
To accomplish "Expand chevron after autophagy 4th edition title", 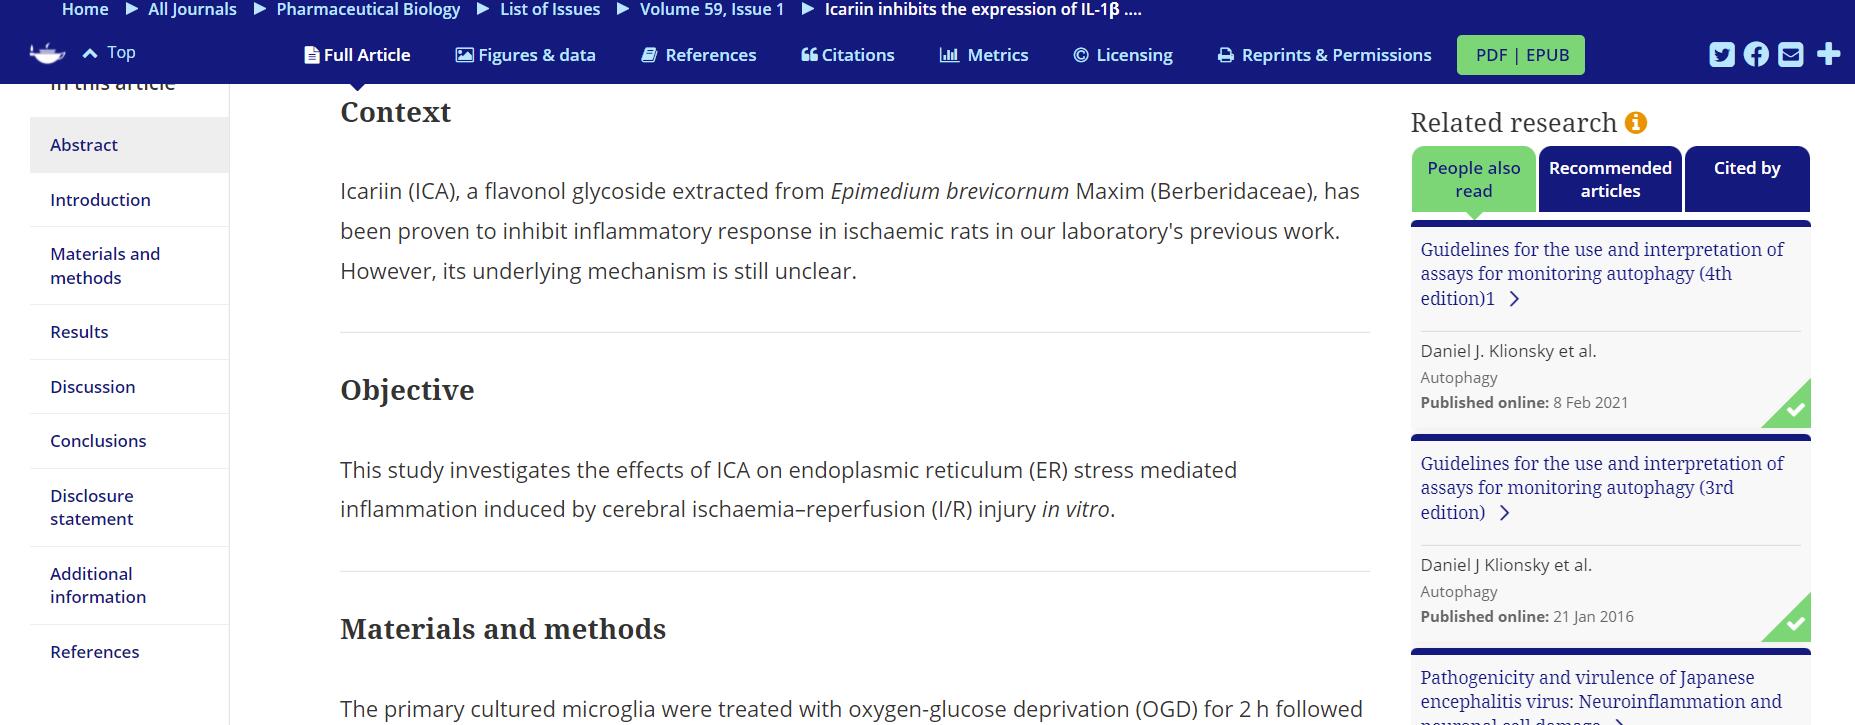I will pyautogui.click(x=1514, y=299).
